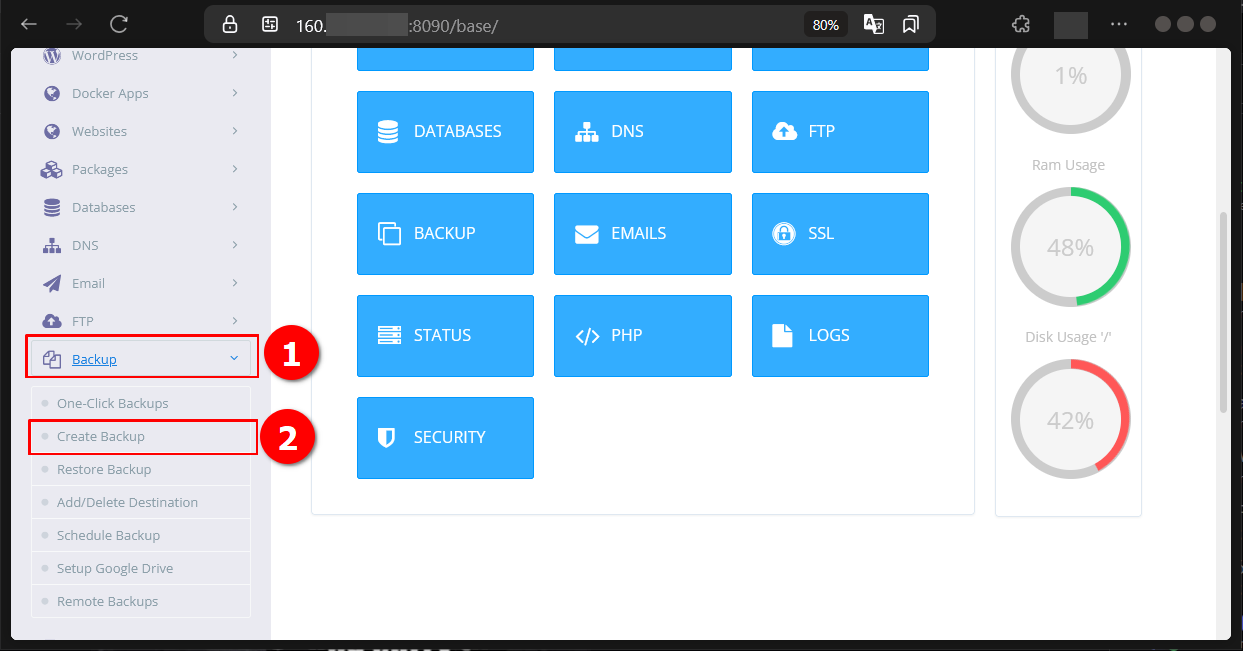This screenshot has height=651, width=1243.
Task: Open the browser three-dot menu
Action: [1119, 25]
